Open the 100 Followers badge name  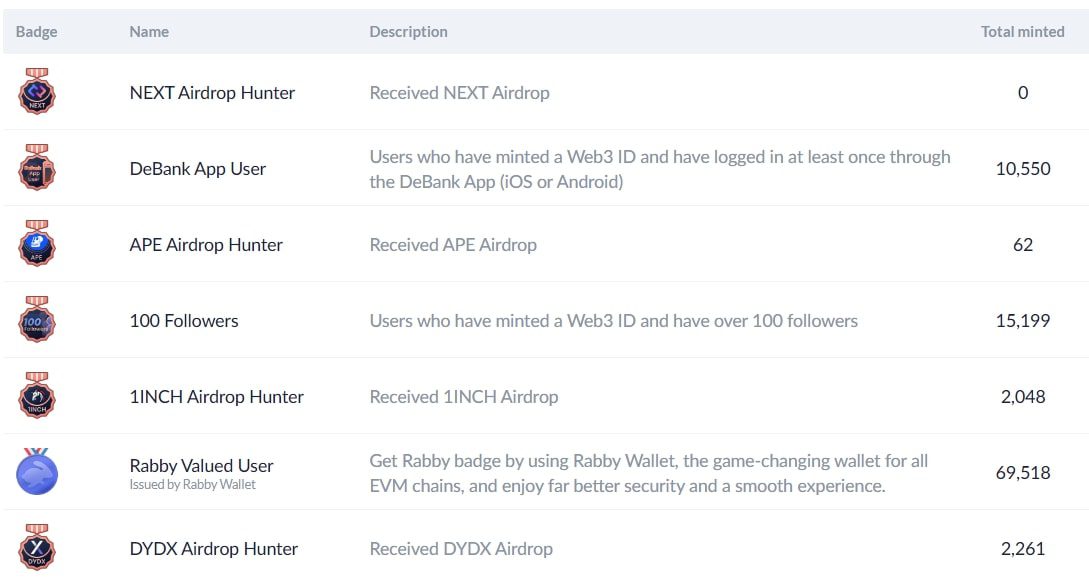tap(184, 321)
